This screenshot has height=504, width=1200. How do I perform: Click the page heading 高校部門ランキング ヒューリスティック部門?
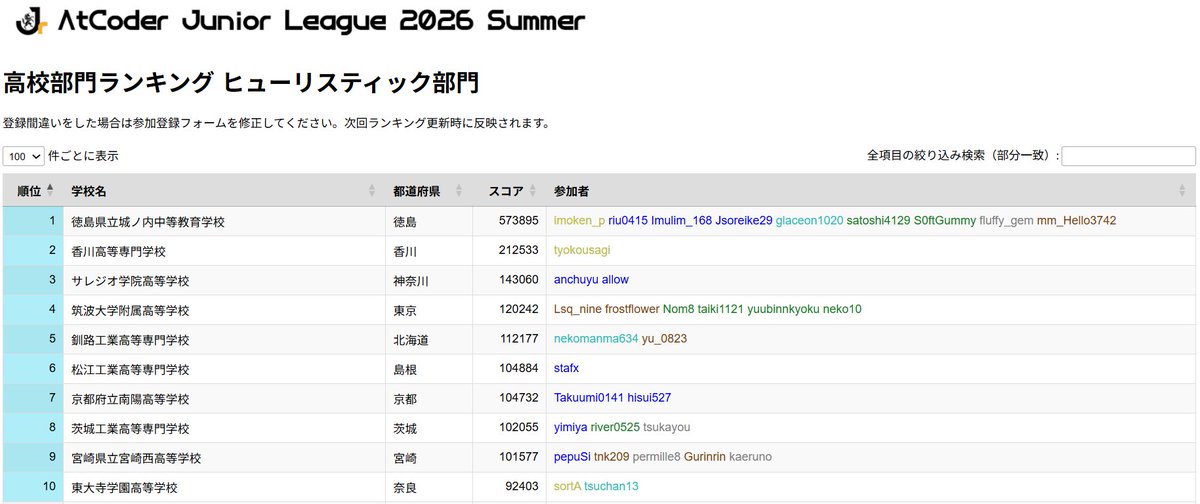point(241,83)
